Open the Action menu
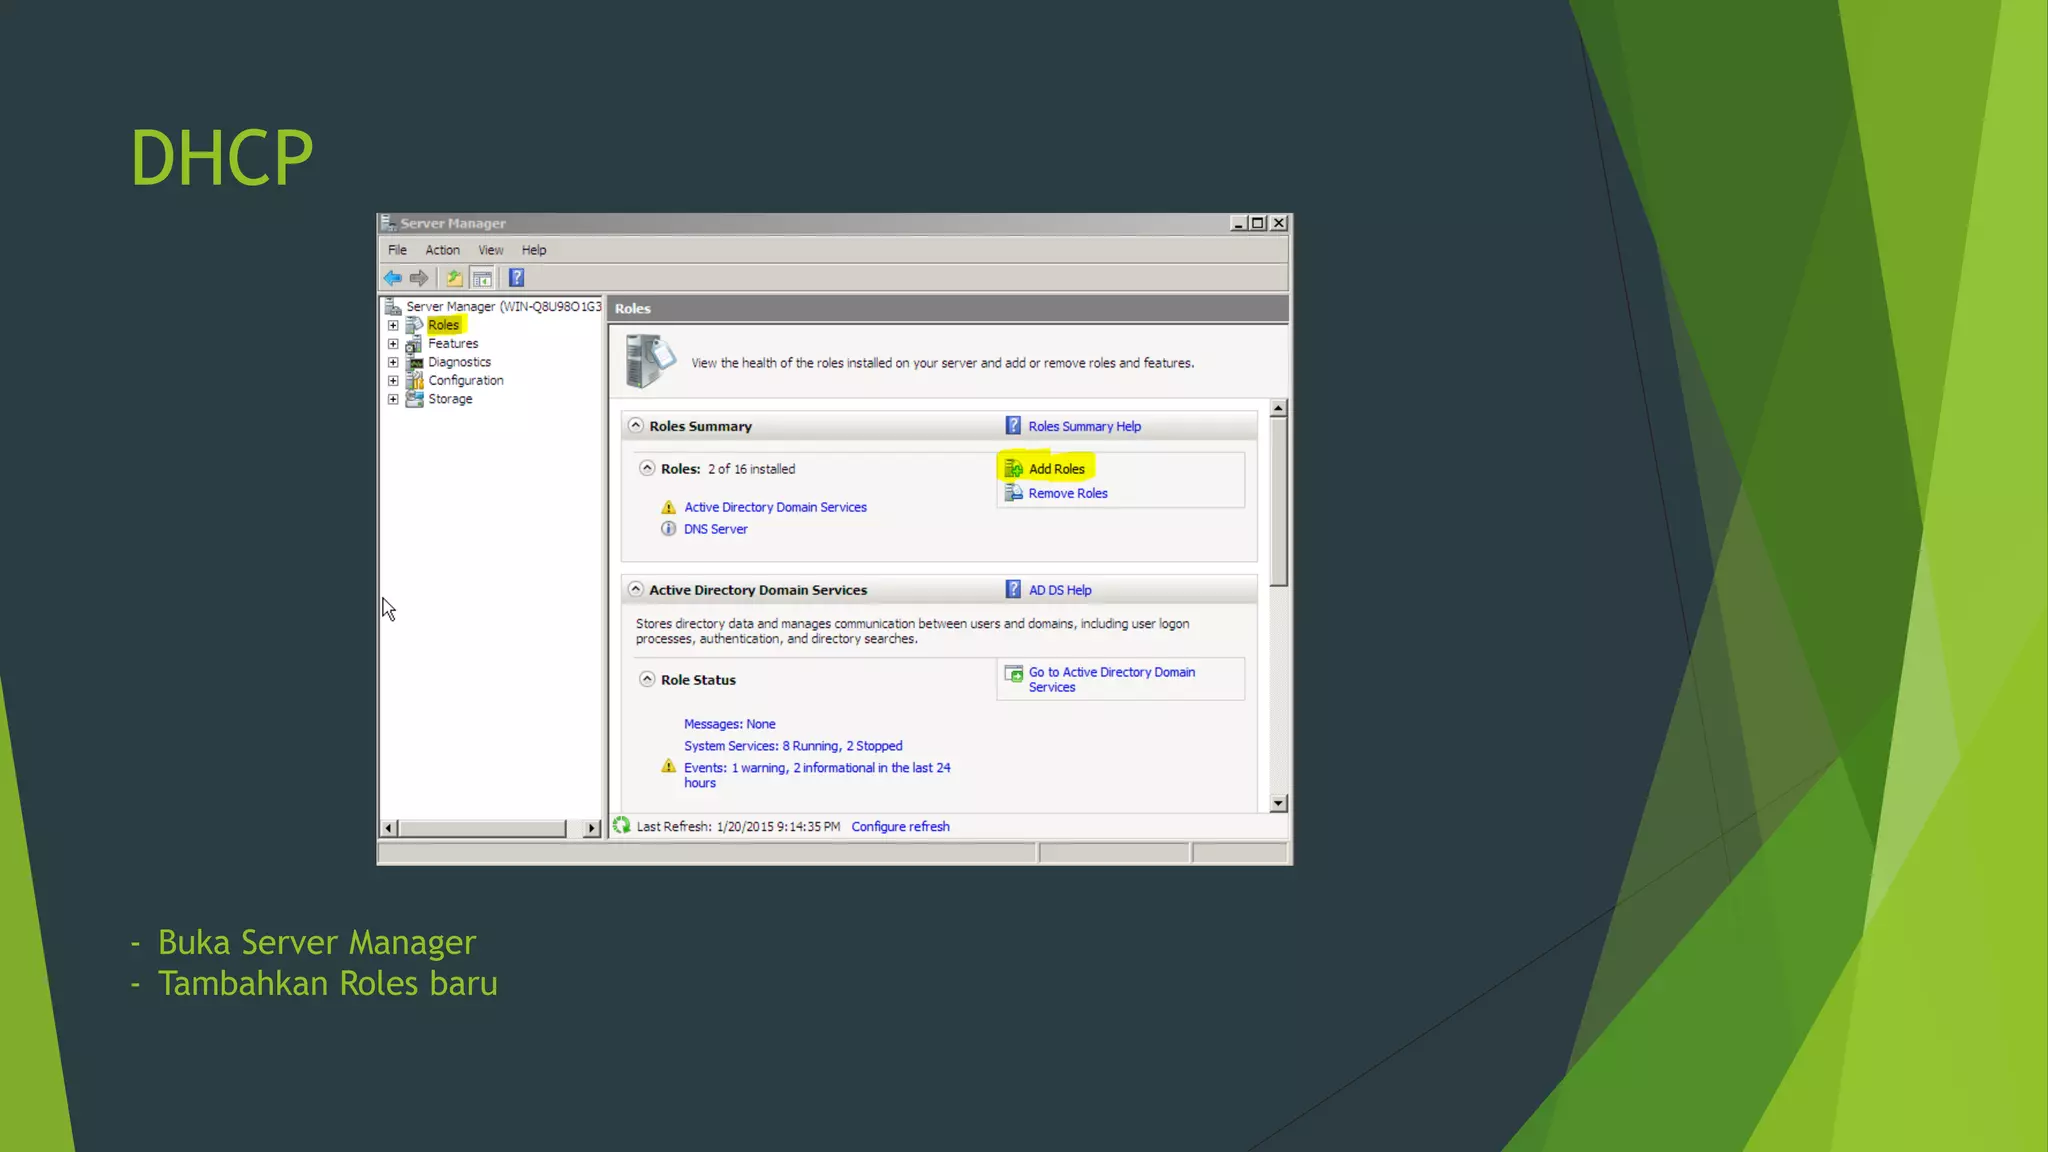This screenshot has width=2048, height=1152. (x=442, y=250)
